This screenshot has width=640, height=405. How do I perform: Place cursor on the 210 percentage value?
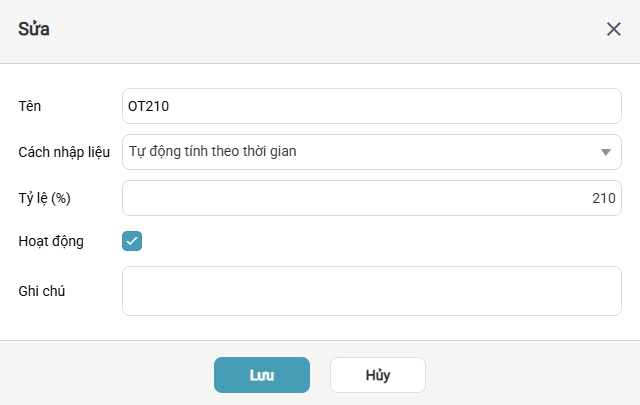point(603,198)
